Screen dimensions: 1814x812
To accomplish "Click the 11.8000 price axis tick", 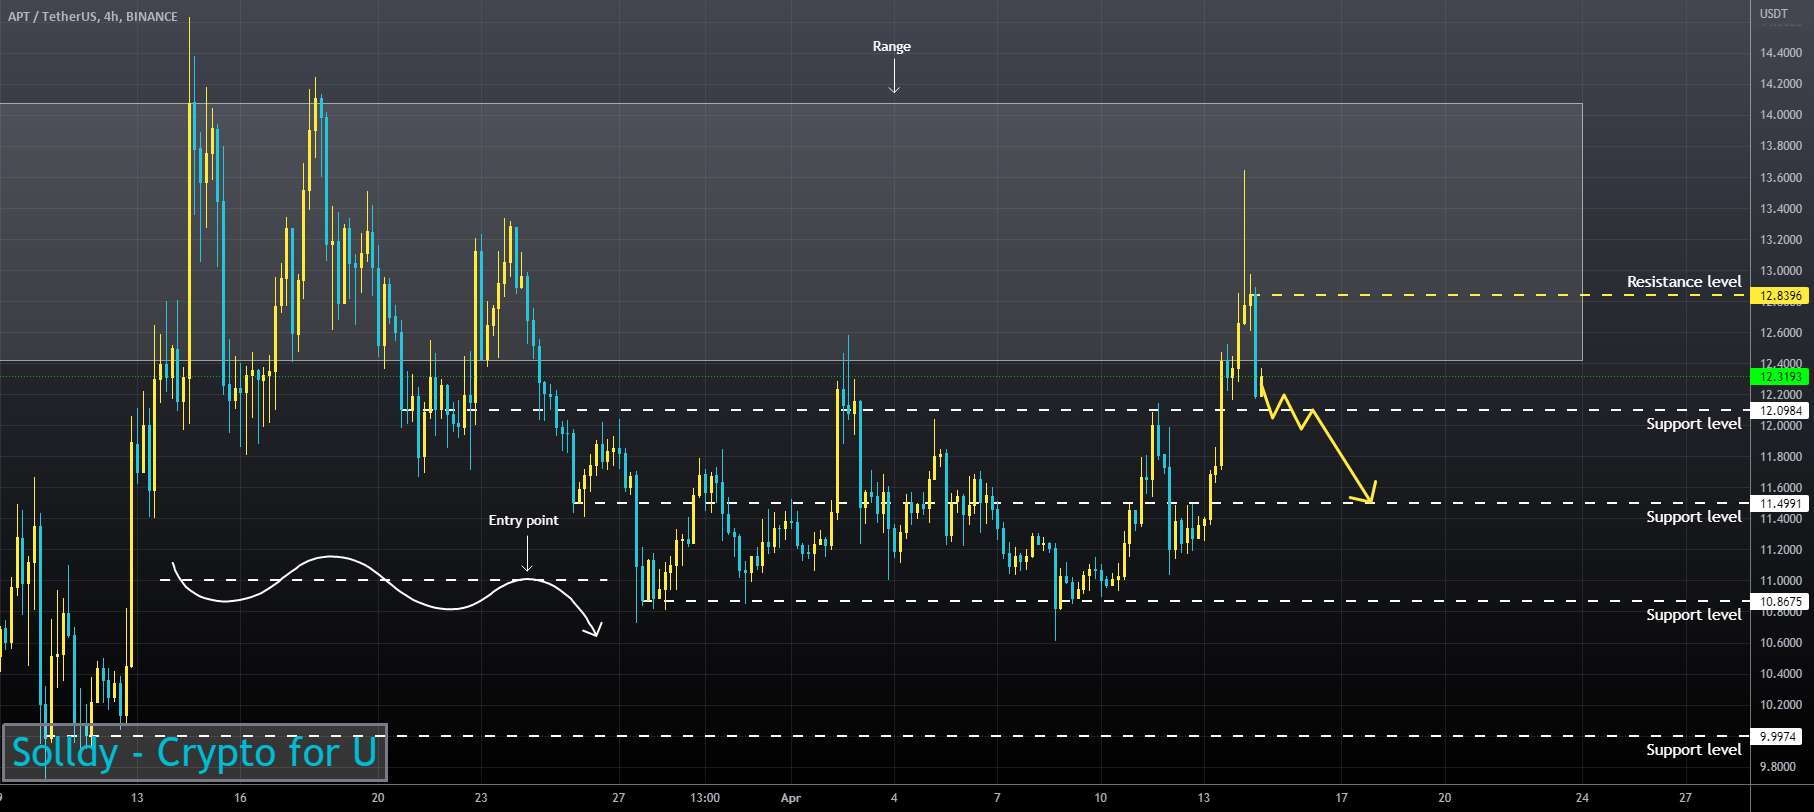I will 1781,457.
